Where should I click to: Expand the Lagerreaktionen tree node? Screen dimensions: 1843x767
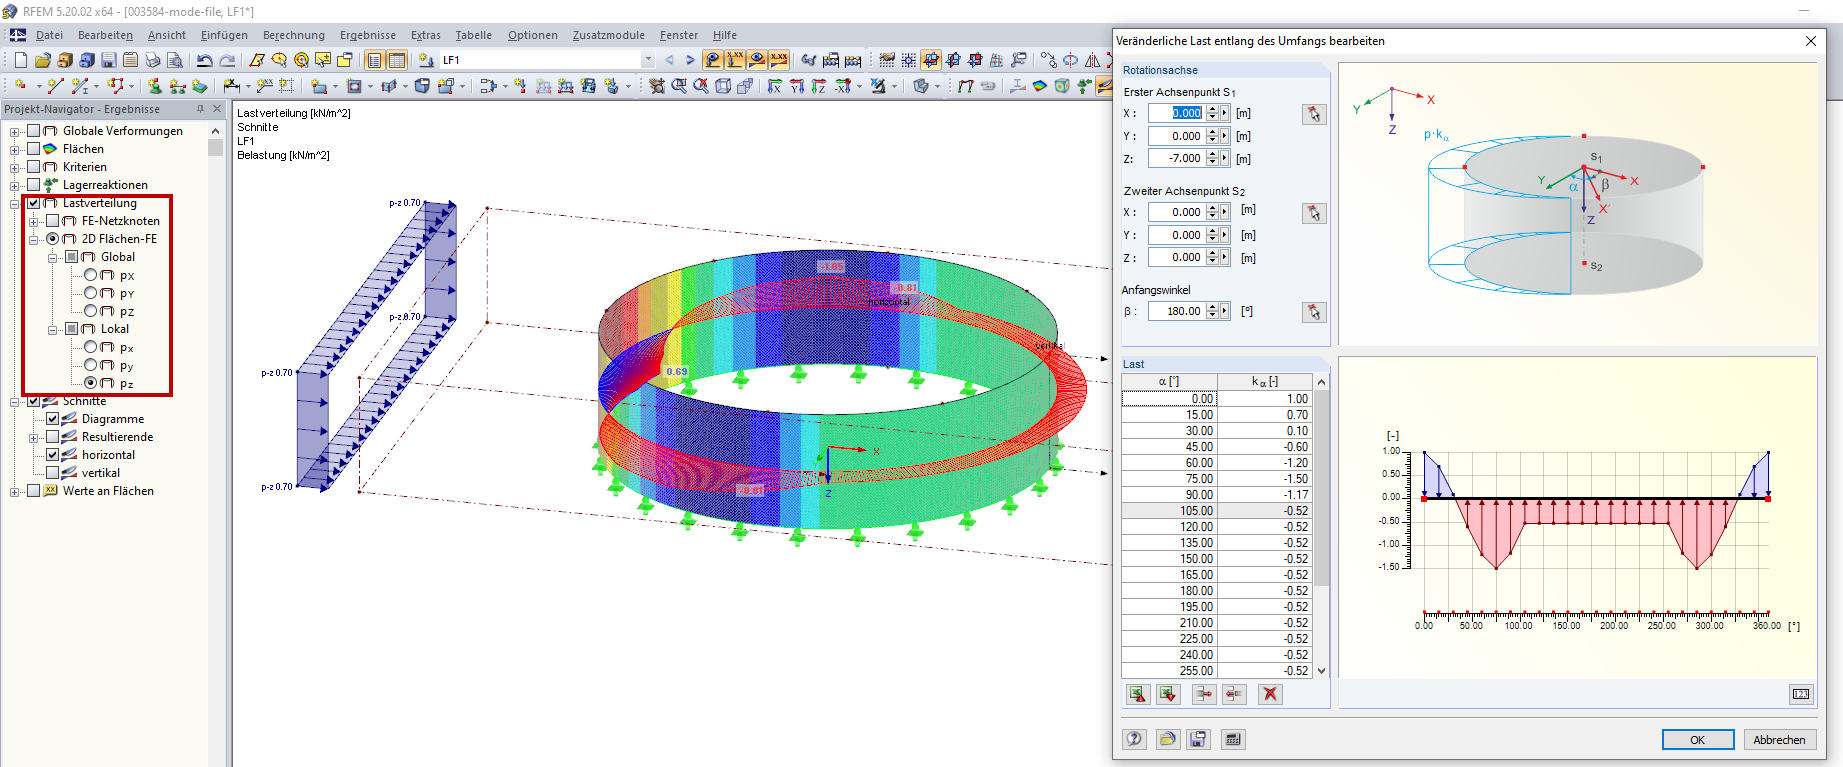tap(15, 185)
